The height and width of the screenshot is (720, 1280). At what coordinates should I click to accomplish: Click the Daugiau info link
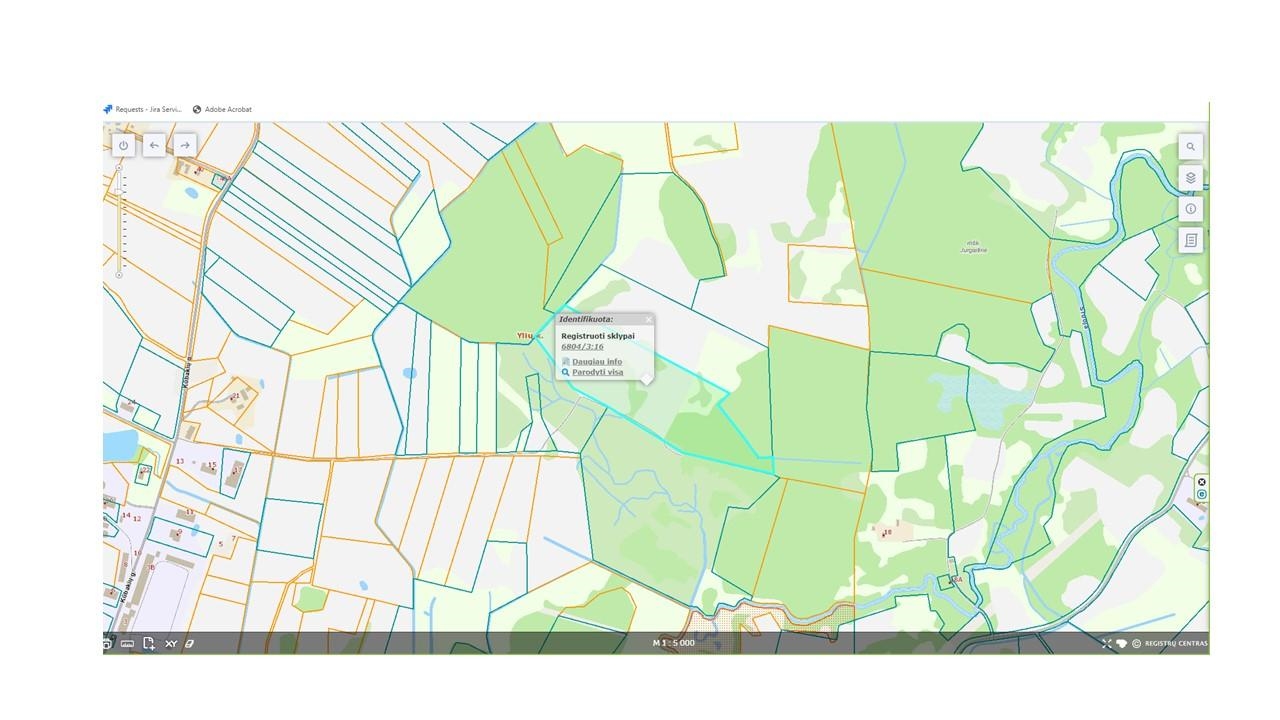[x=596, y=361]
